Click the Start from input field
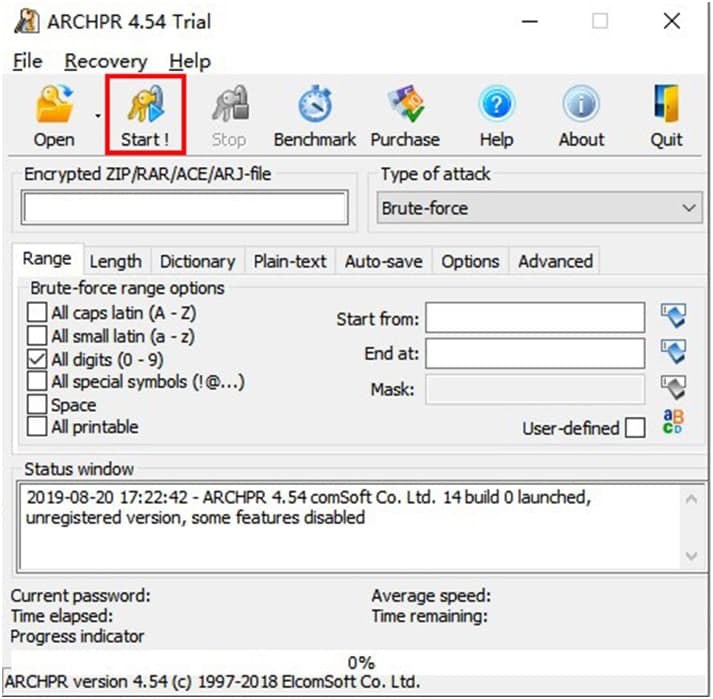The height and width of the screenshot is (699, 713). click(x=535, y=317)
